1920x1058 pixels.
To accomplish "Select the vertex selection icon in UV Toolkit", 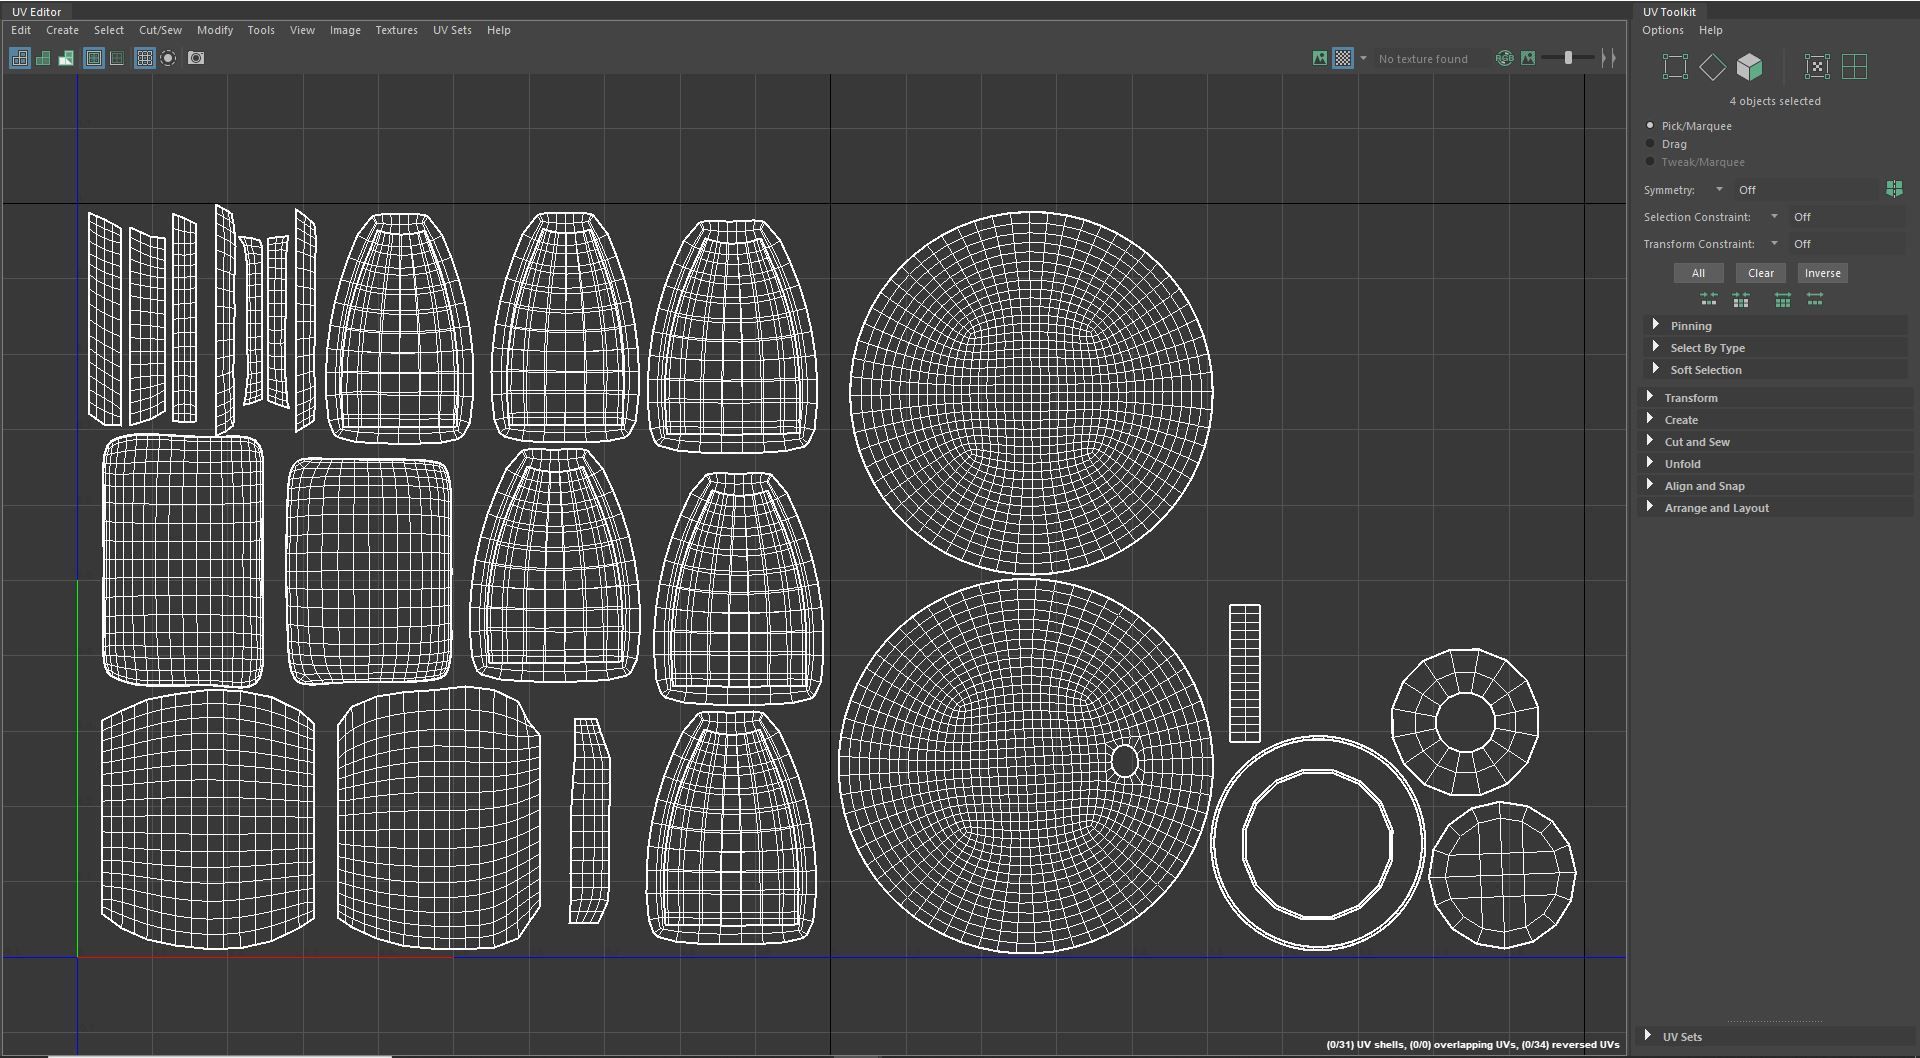I will [1675, 66].
